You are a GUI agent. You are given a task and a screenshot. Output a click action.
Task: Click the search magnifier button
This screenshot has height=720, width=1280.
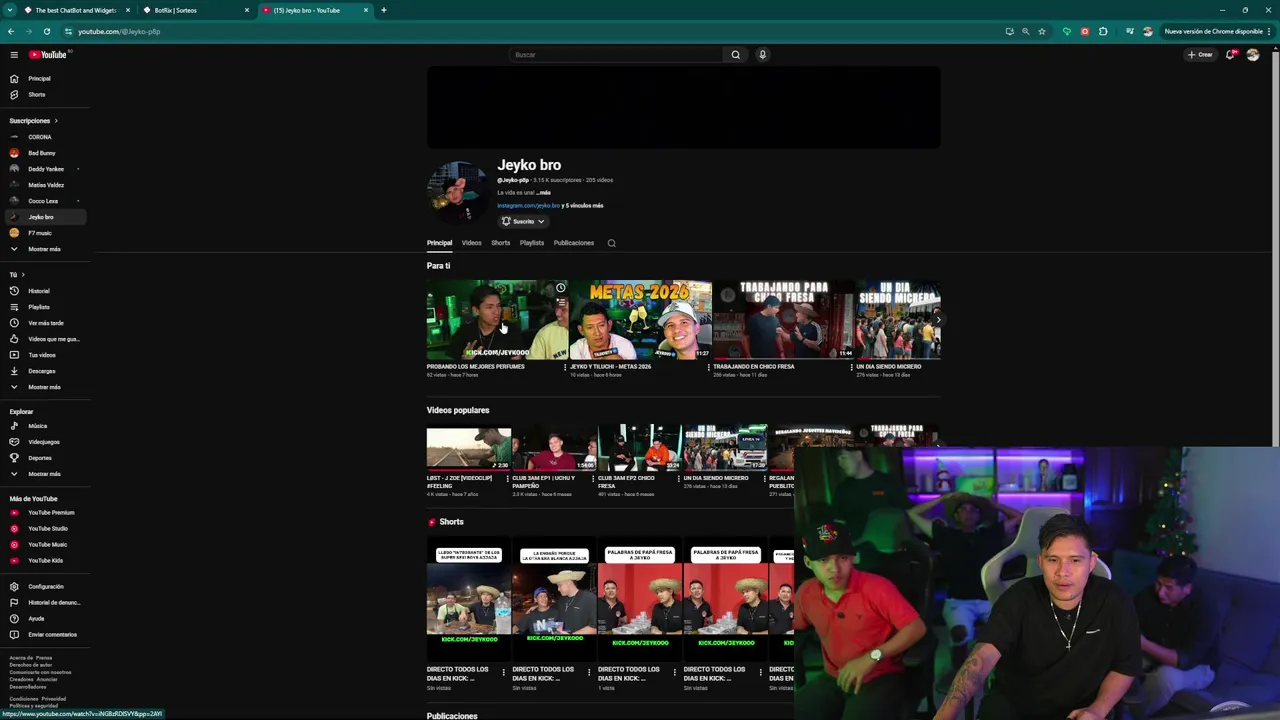coord(736,55)
